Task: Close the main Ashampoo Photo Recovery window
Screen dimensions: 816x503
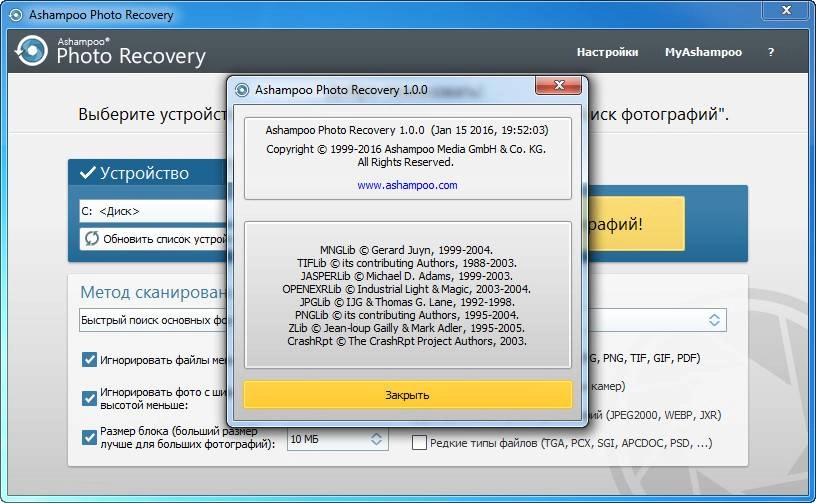Action: click(x=786, y=10)
